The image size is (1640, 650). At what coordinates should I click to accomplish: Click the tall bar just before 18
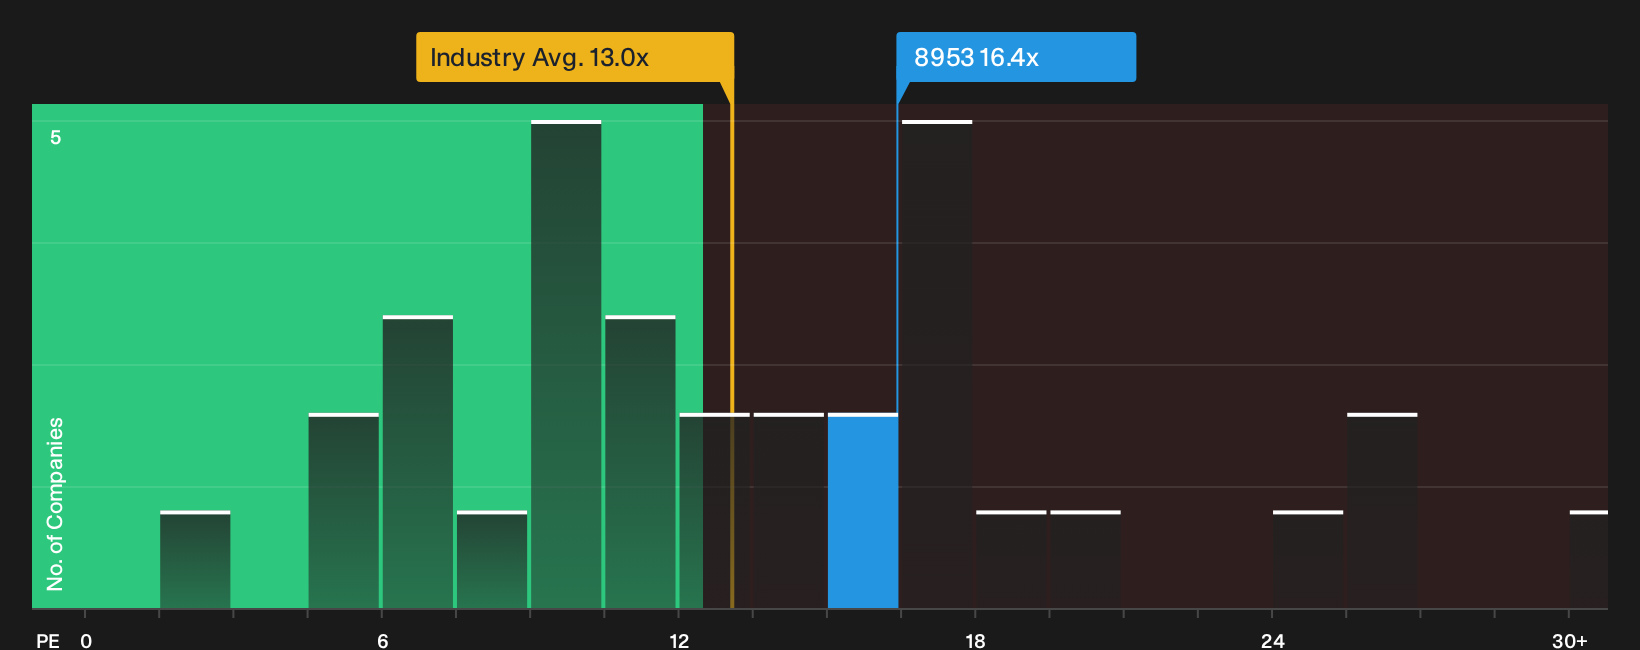click(x=937, y=365)
